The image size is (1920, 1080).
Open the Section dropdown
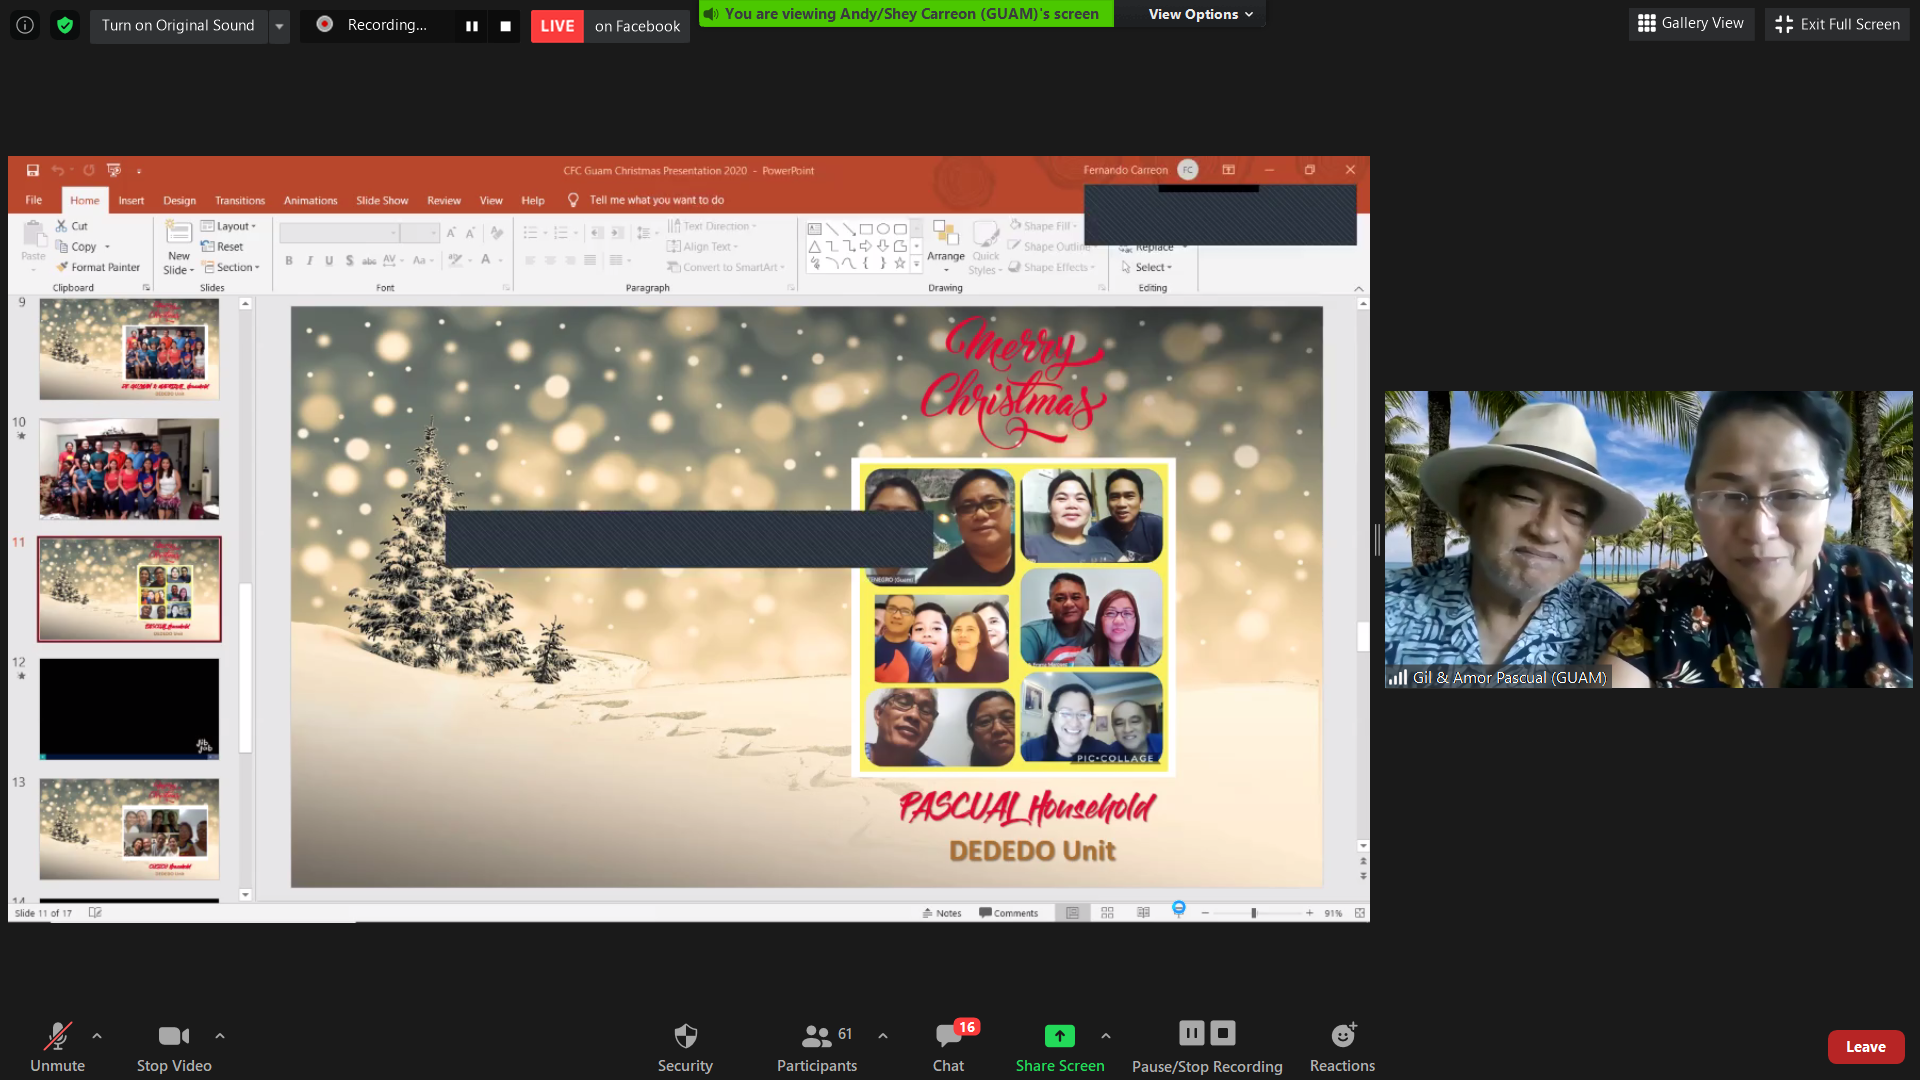click(231, 267)
